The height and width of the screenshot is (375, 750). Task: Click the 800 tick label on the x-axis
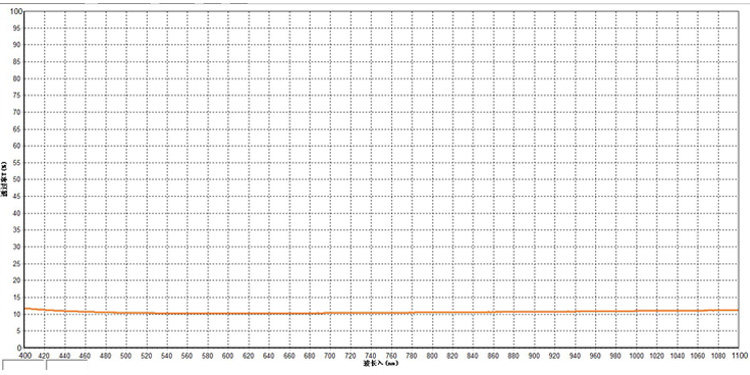[432, 356]
